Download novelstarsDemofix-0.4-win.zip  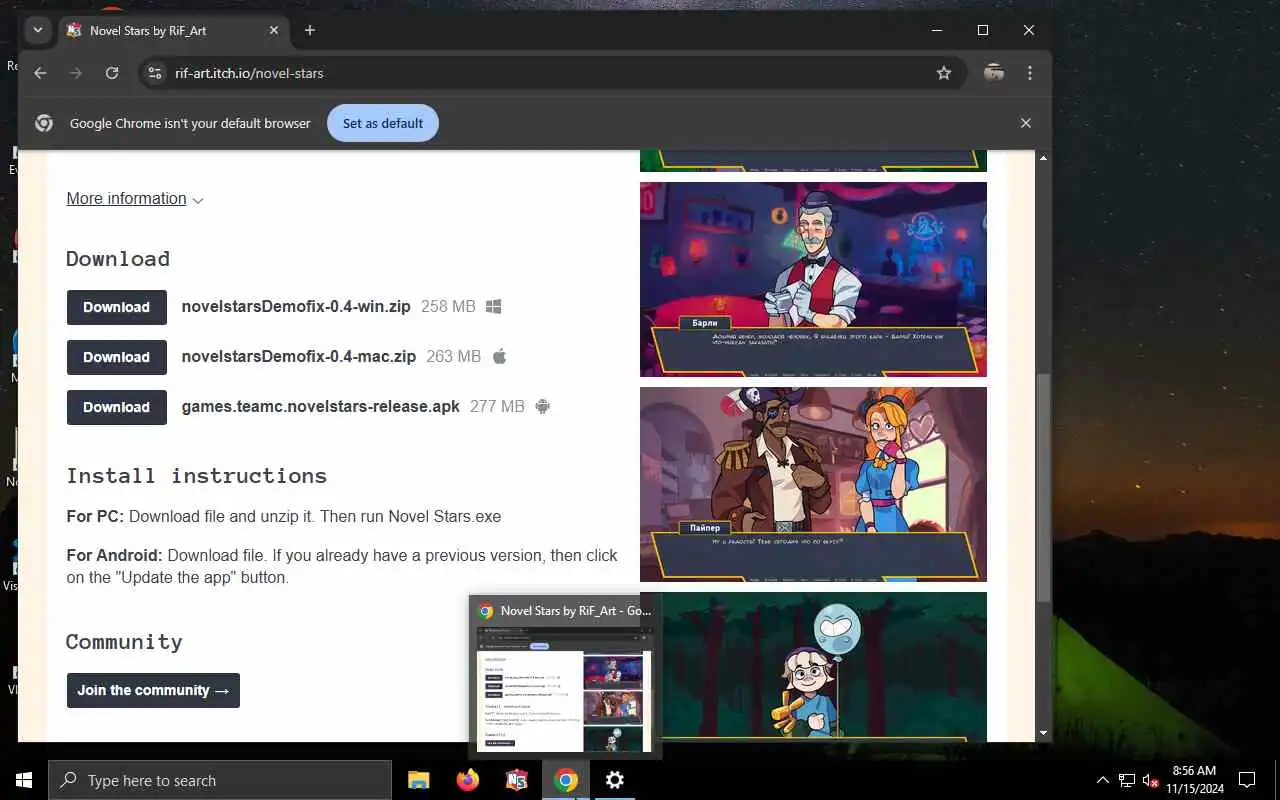[x=117, y=307]
